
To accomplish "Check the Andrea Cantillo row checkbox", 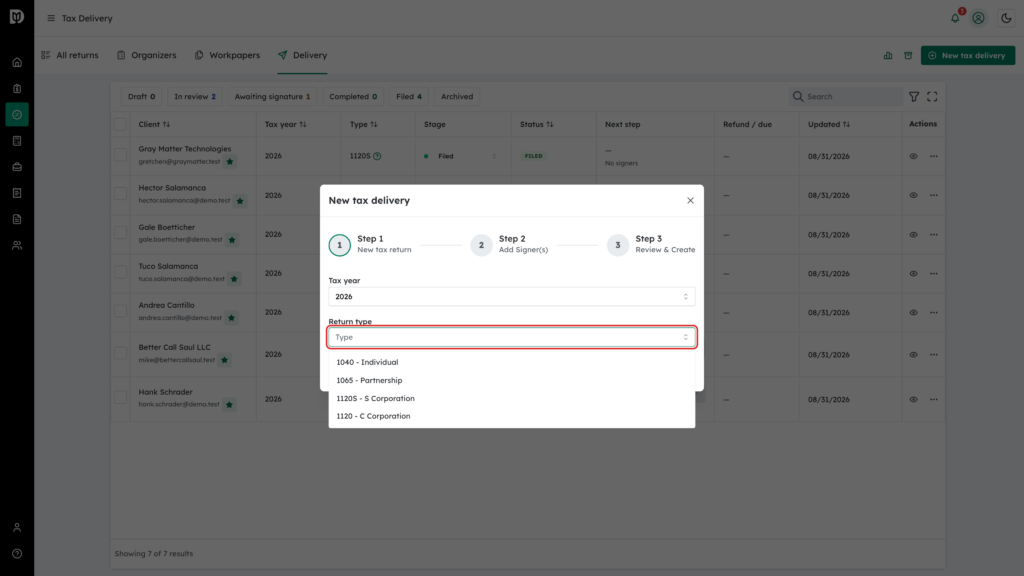I will point(120,312).
